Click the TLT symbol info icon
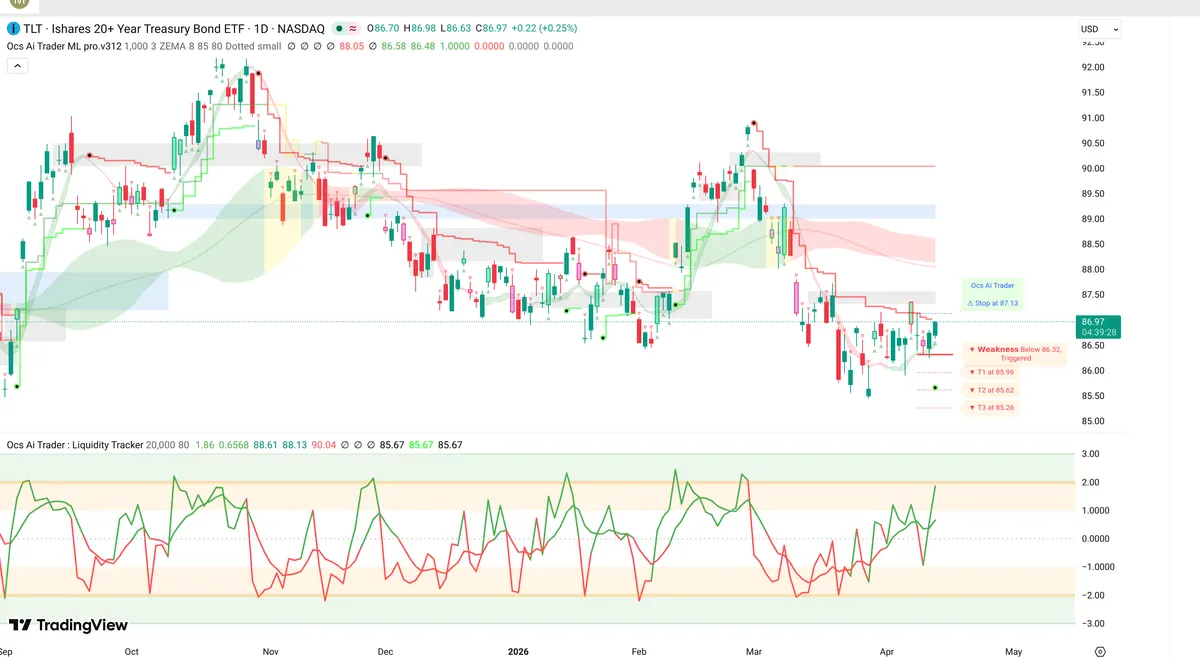1200x658 pixels. point(12,30)
